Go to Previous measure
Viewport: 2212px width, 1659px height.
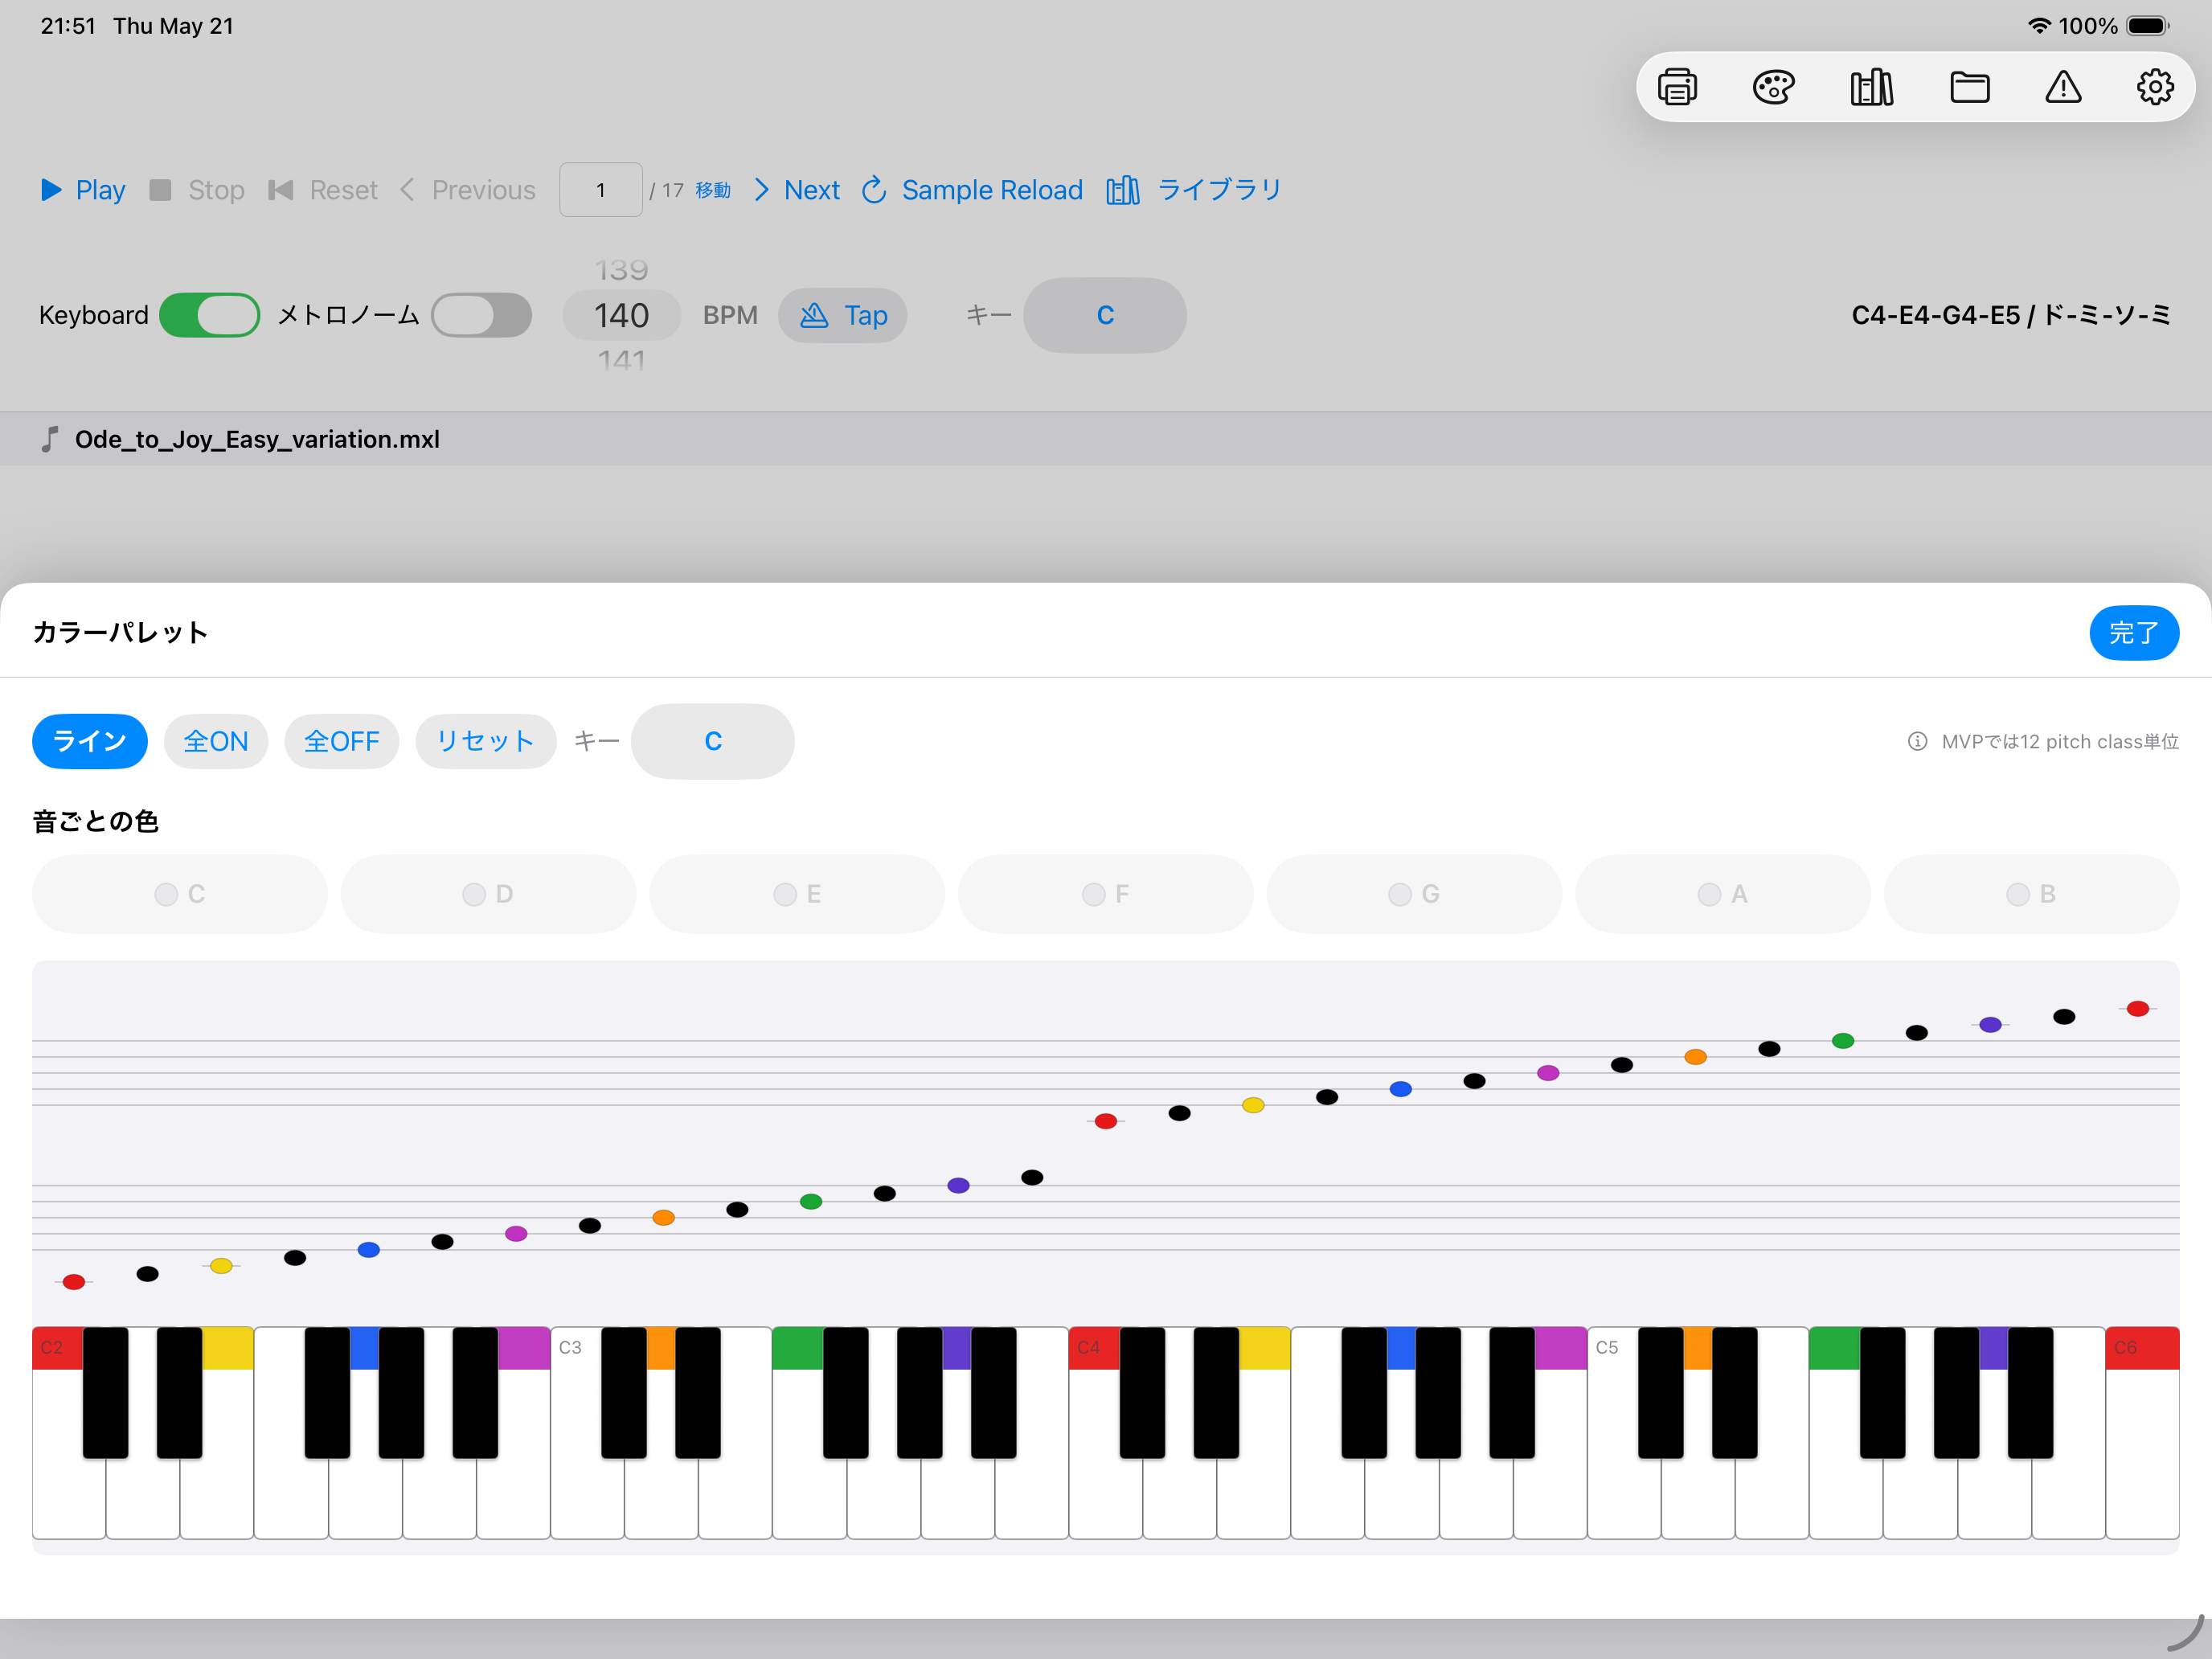(x=468, y=190)
